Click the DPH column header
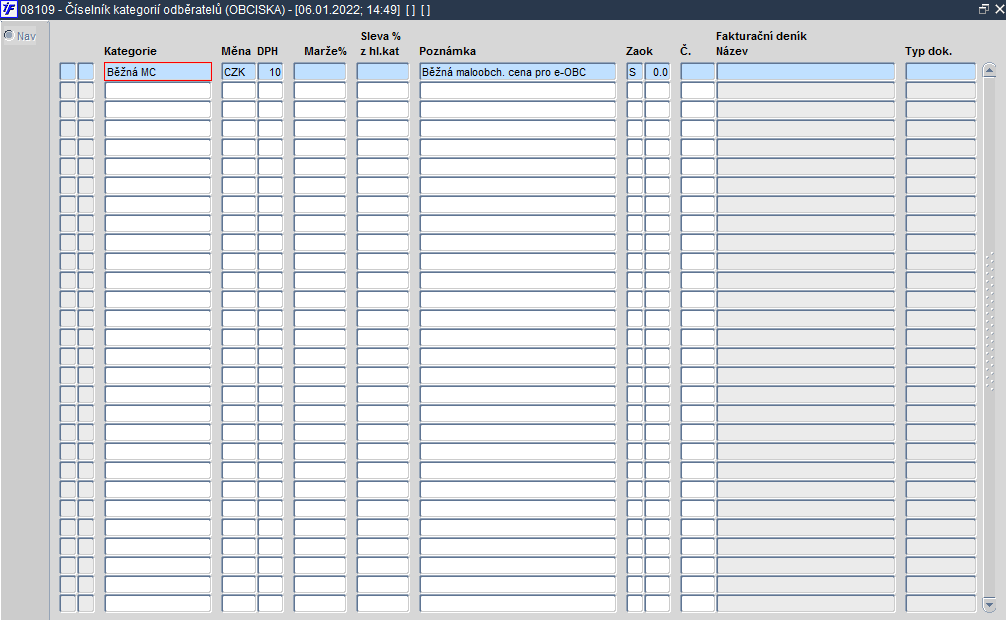The image size is (1006, 620). pos(268,51)
